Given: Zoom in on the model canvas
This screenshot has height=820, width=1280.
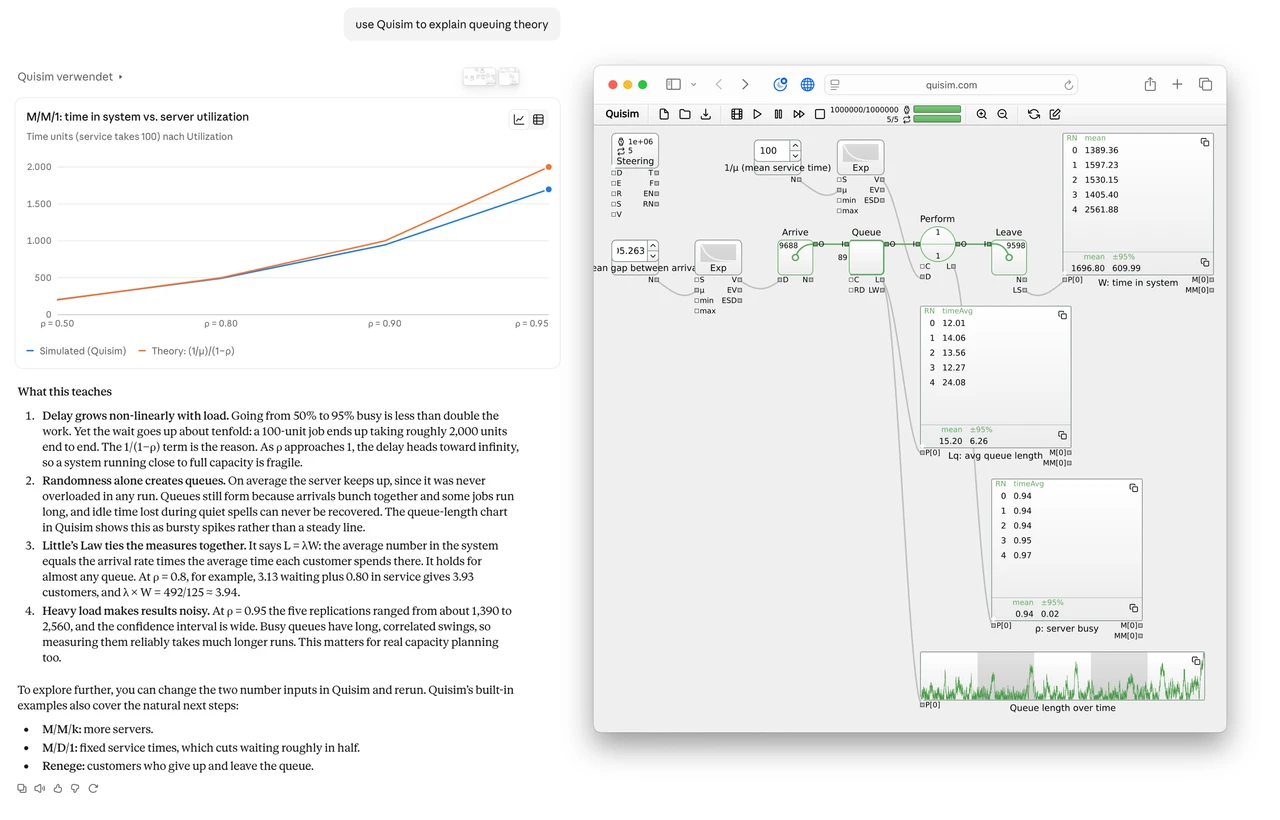Looking at the screenshot, I should [982, 114].
